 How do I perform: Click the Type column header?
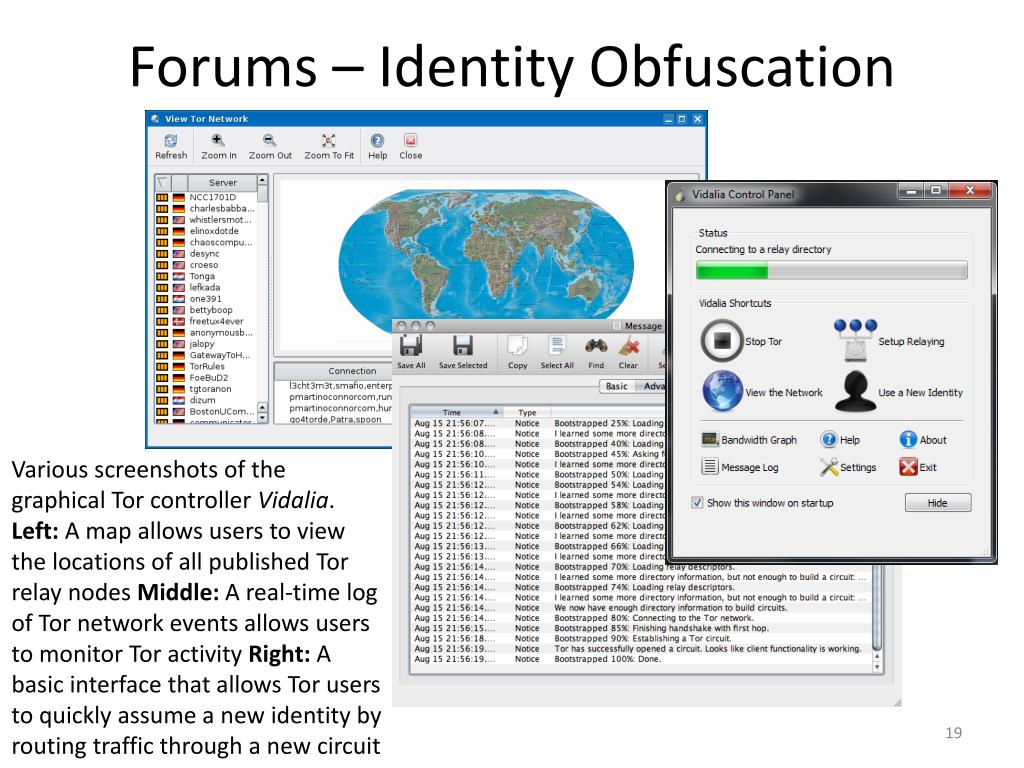(527, 412)
